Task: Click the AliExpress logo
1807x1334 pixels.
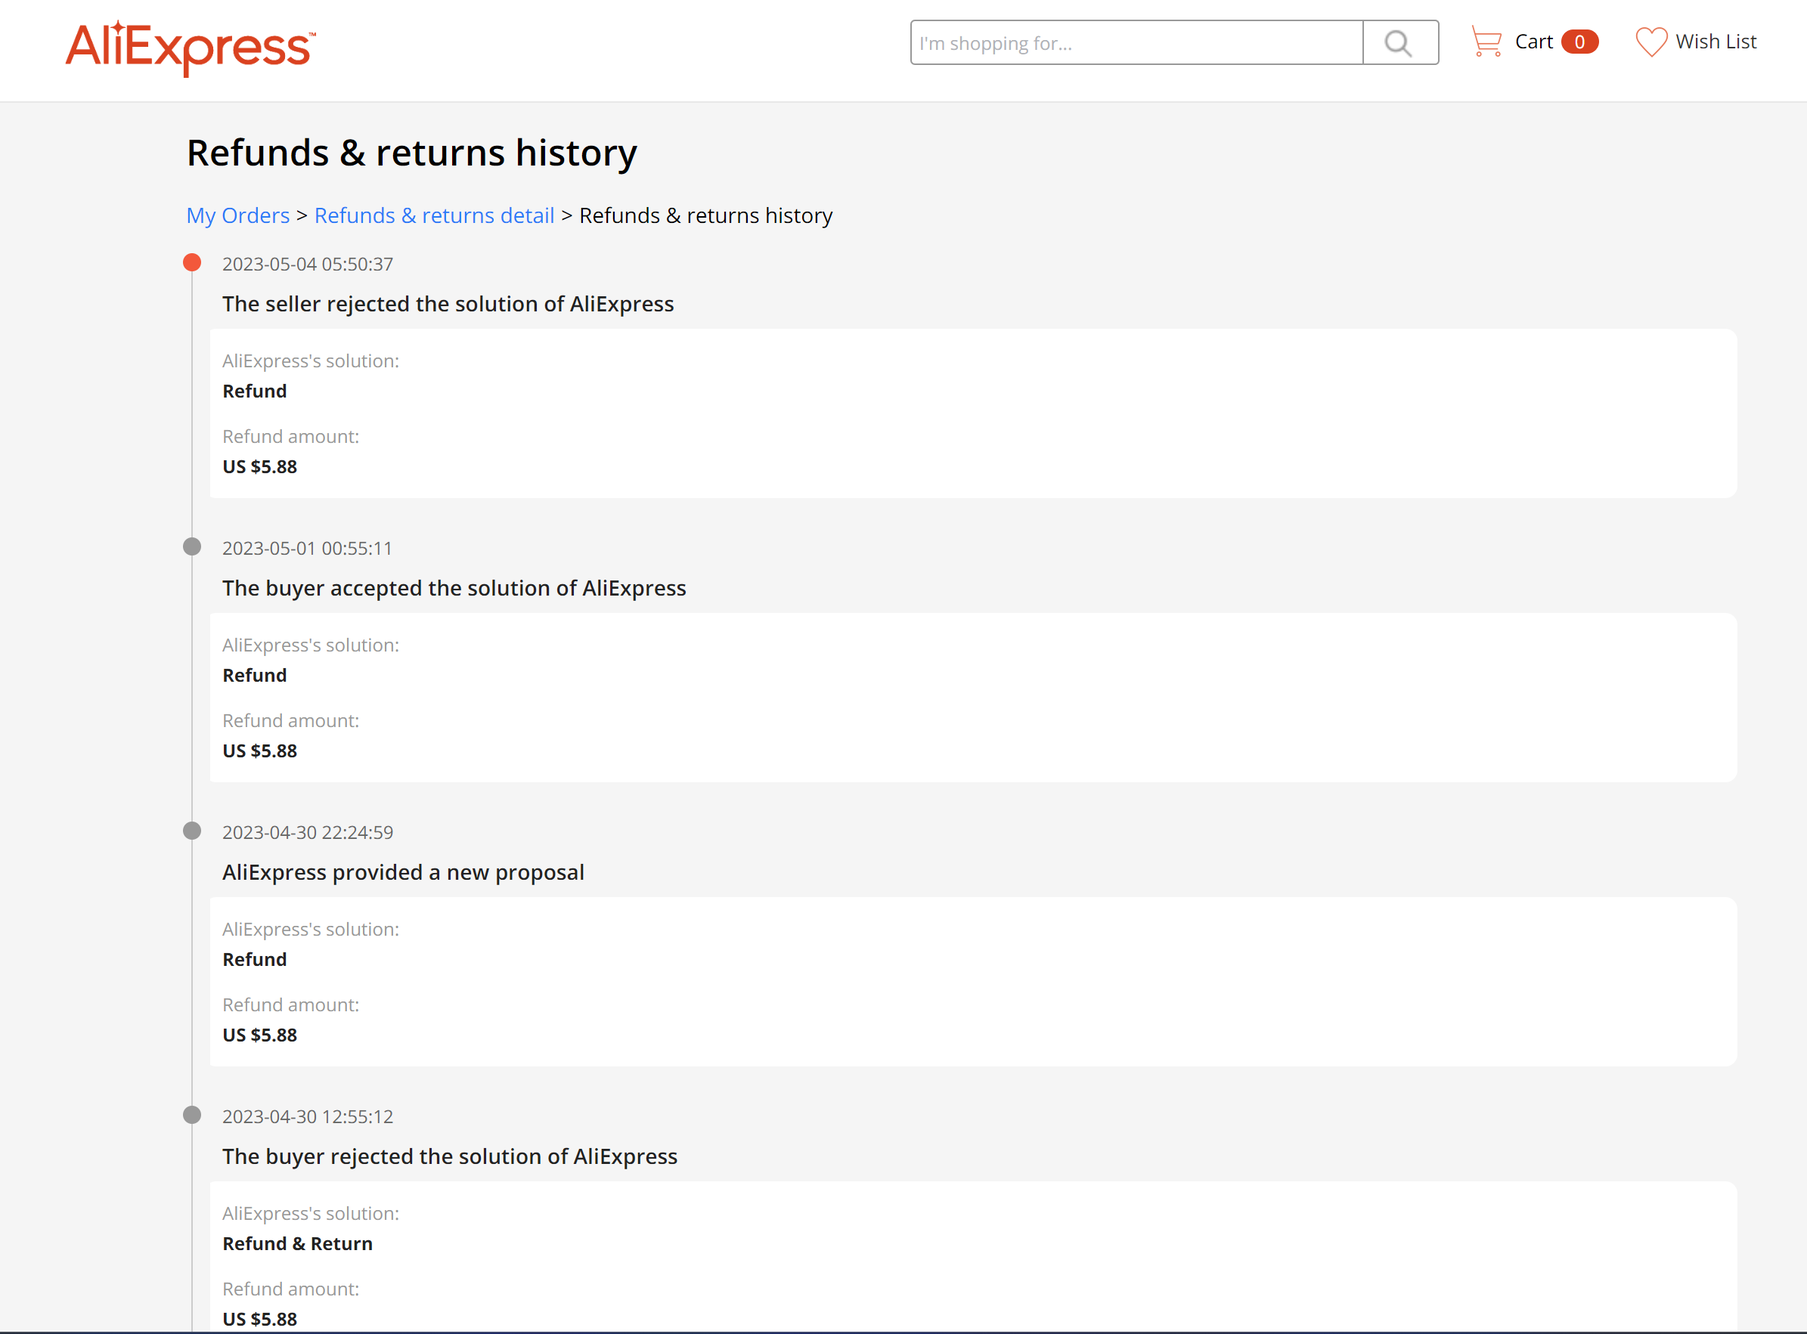Action: pyautogui.click(x=190, y=47)
